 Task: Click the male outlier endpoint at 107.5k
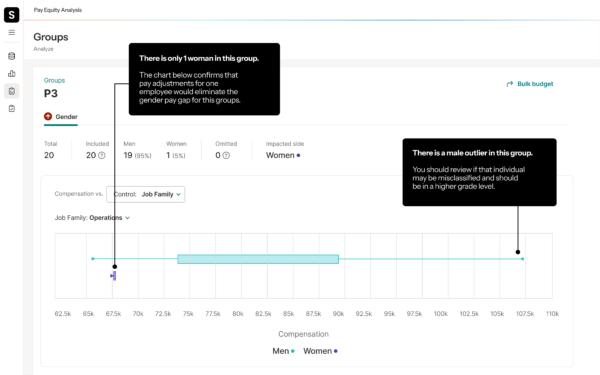[x=522, y=259]
